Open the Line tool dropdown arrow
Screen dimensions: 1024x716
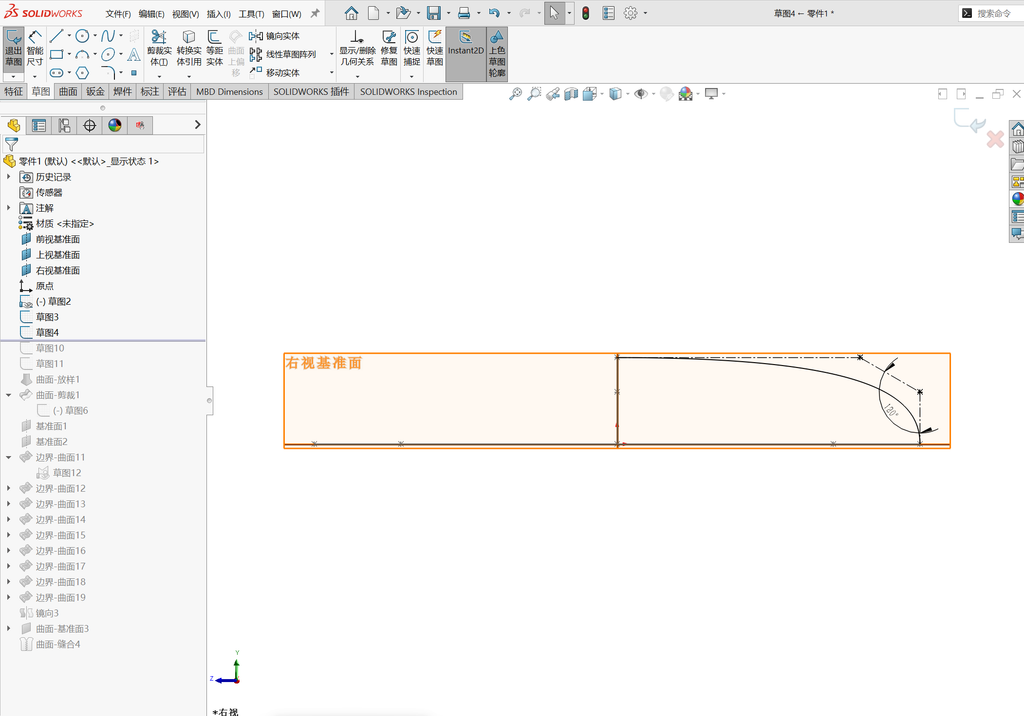click(69, 36)
